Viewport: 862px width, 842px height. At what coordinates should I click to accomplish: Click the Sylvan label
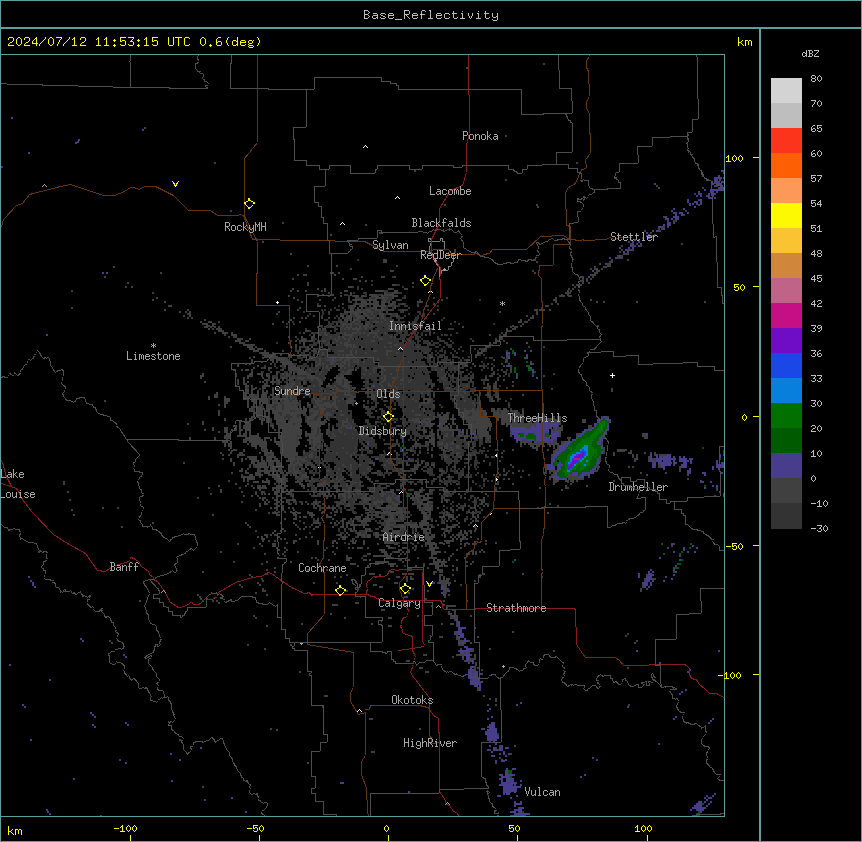pyautogui.click(x=390, y=245)
